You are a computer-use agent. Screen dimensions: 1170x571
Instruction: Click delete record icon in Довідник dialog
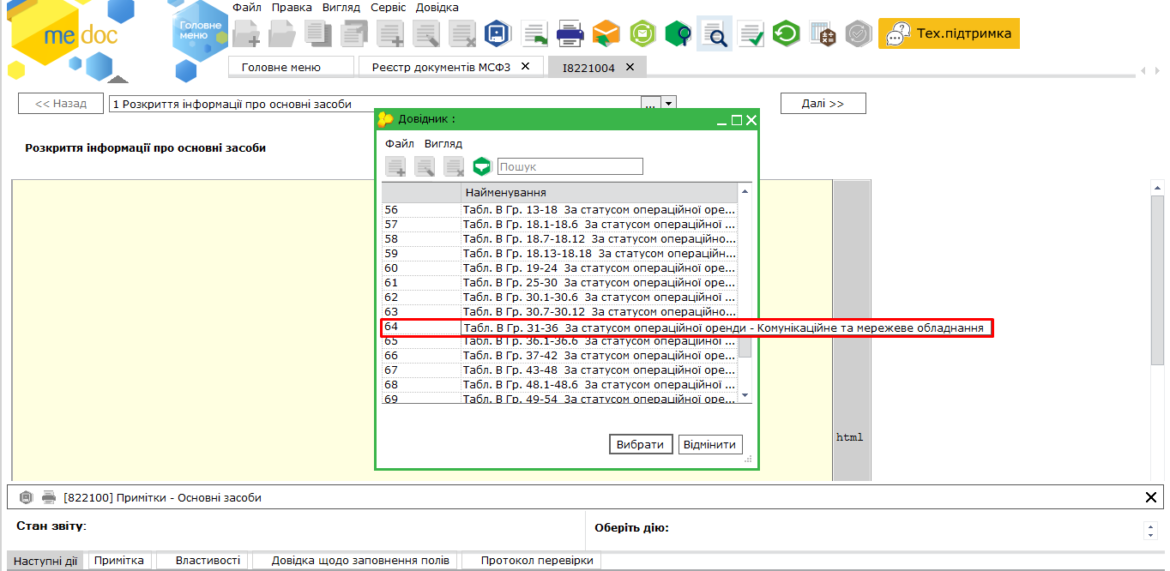(x=454, y=166)
